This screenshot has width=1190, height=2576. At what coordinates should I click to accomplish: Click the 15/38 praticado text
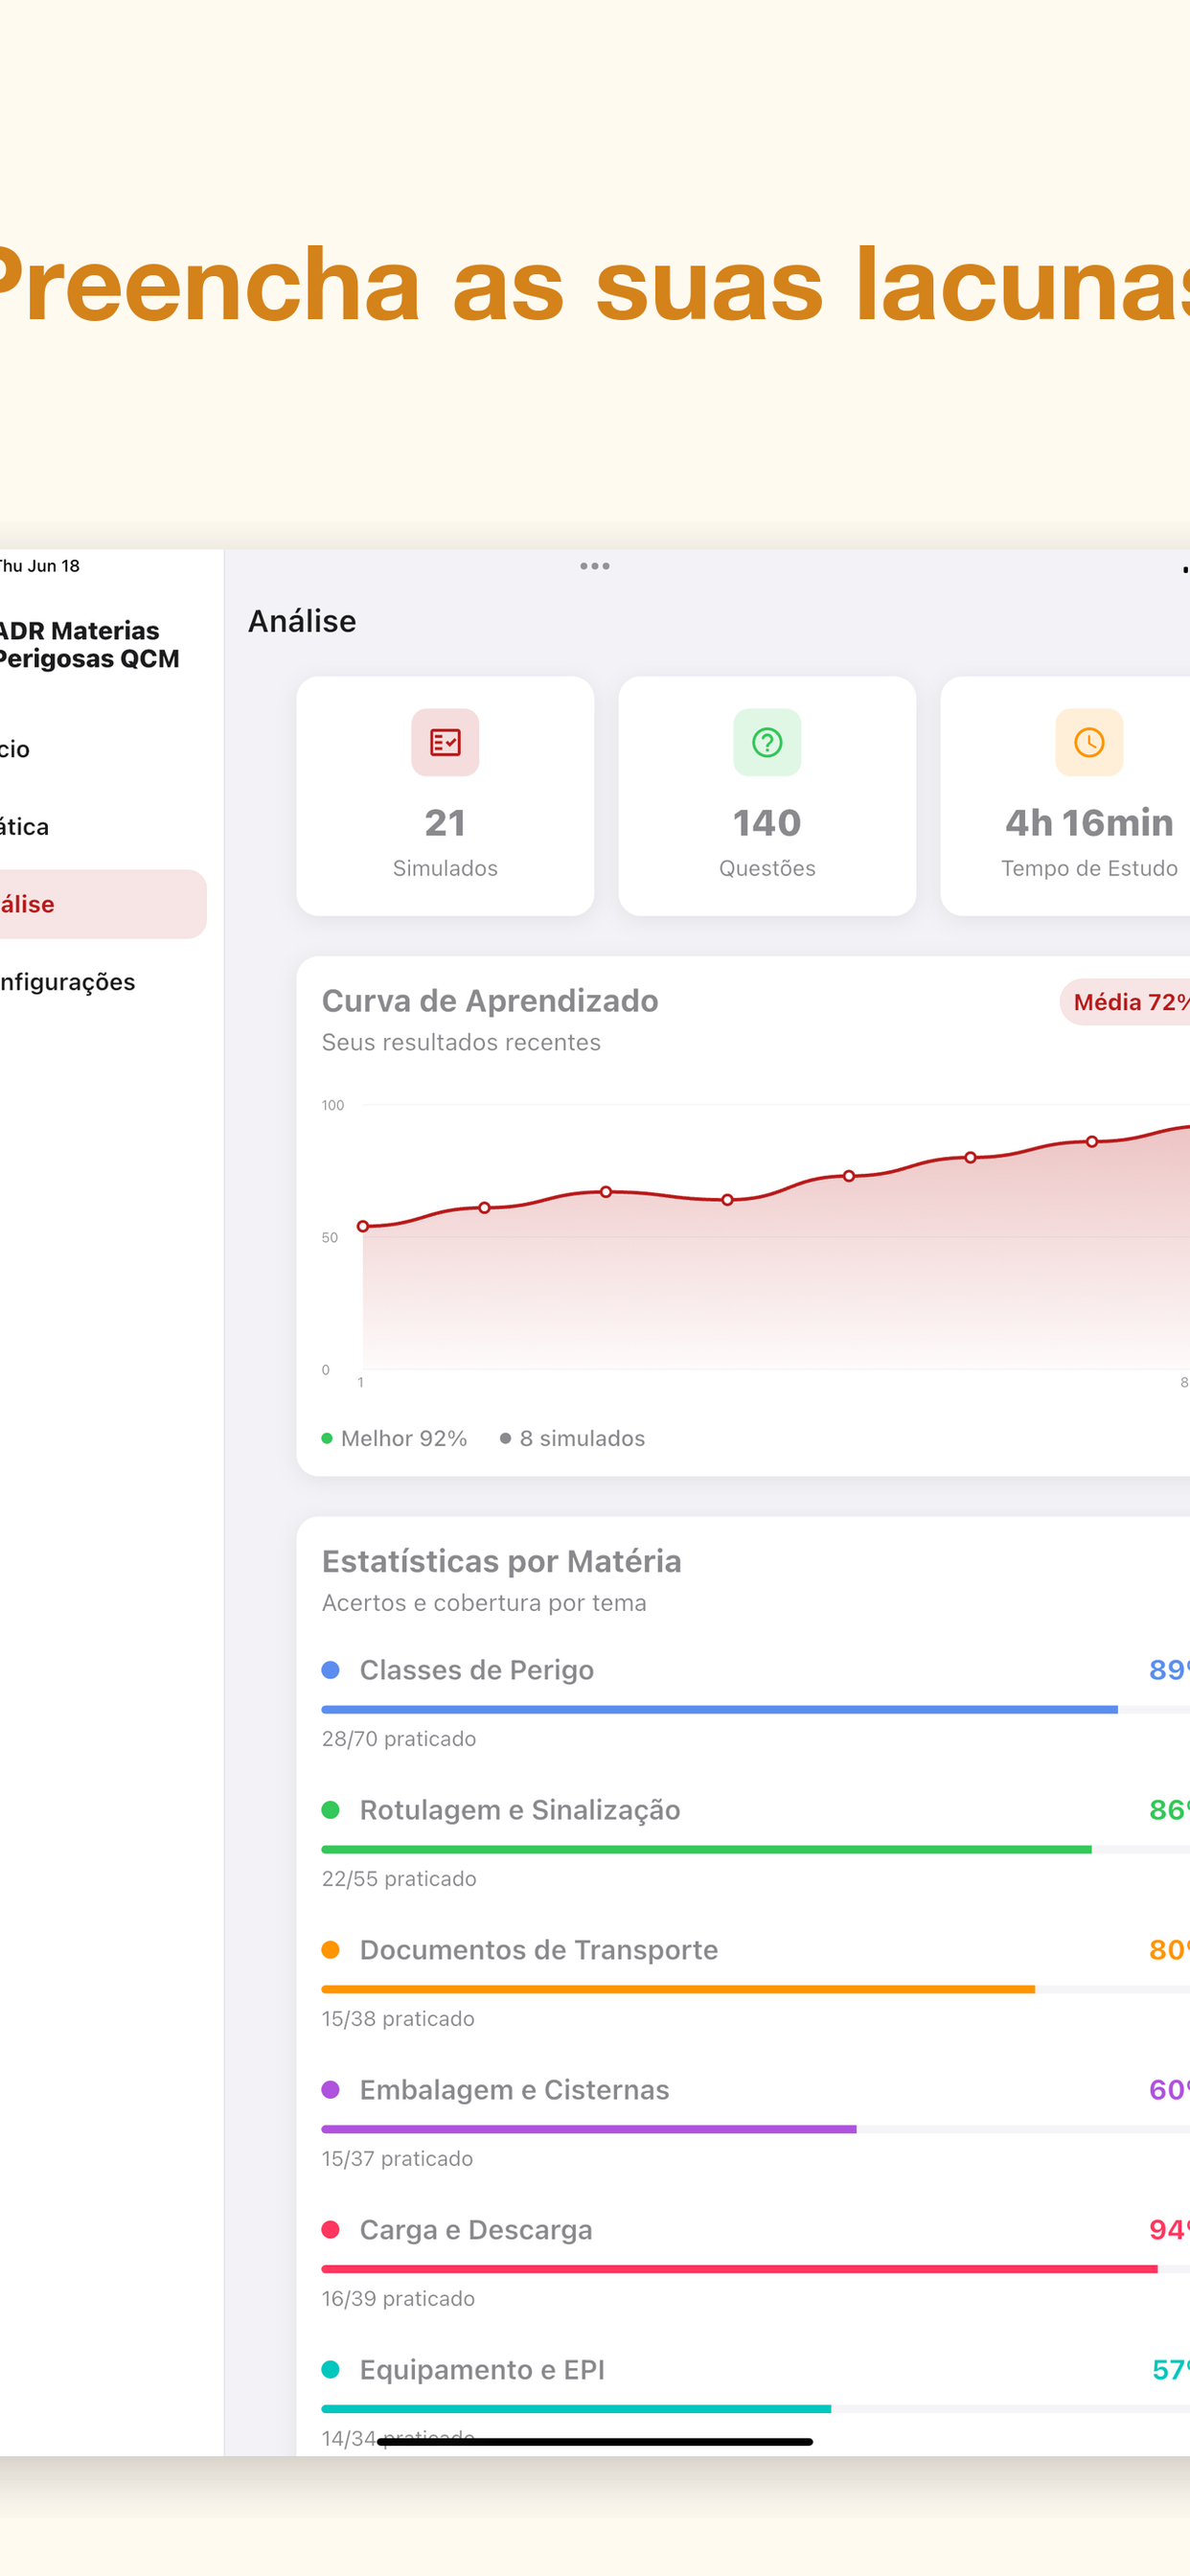[x=398, y=2019]
